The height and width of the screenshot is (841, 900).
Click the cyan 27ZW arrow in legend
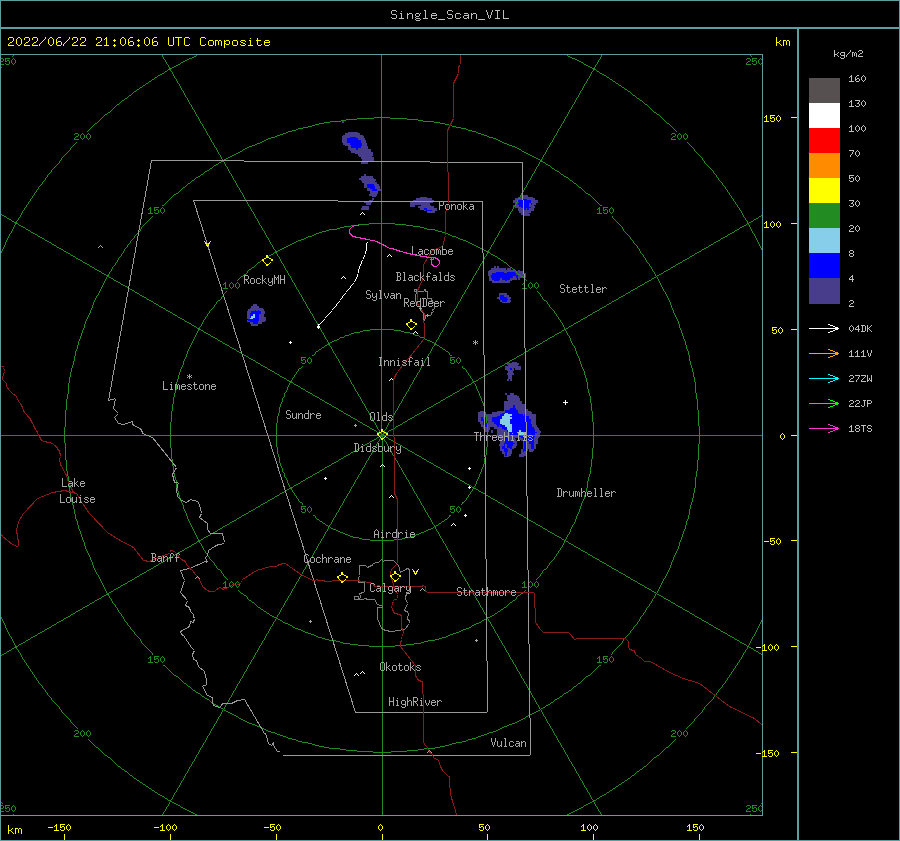[824, 378]
